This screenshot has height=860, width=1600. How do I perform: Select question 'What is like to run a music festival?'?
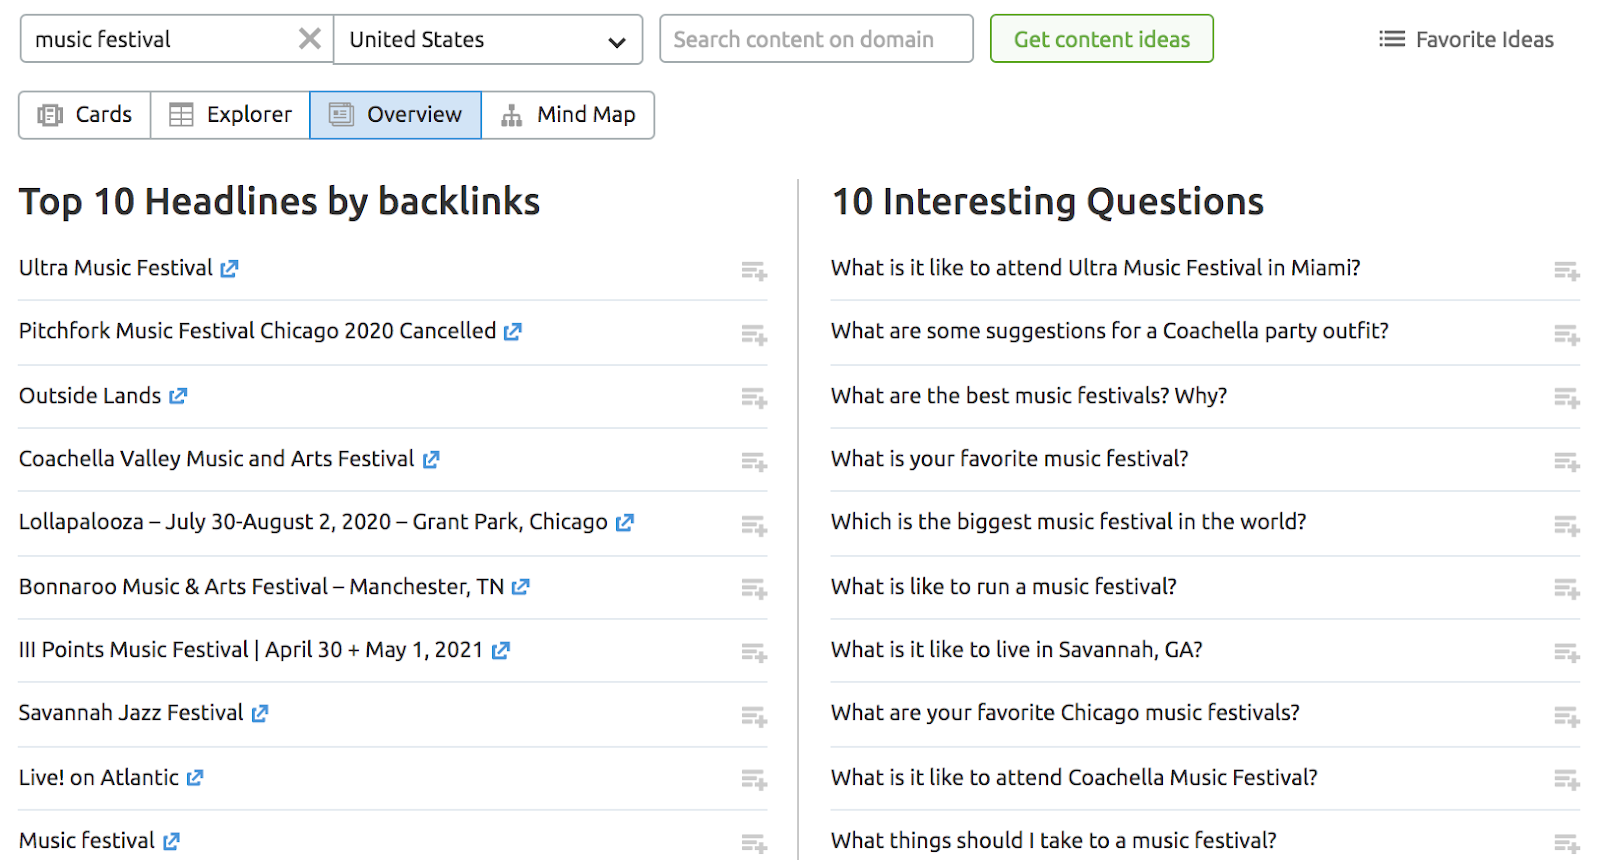(1003, 587)
